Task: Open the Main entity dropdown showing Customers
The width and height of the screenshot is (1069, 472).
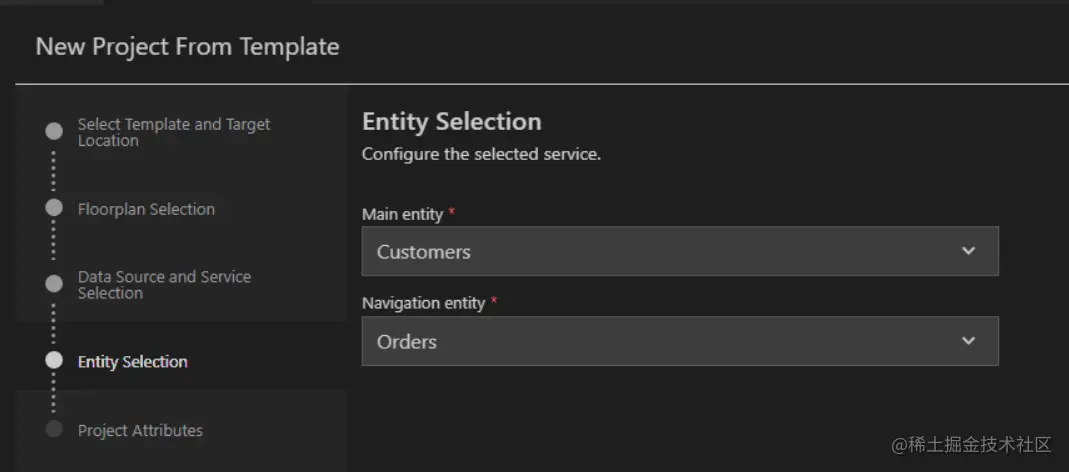Action: (660, 251)
